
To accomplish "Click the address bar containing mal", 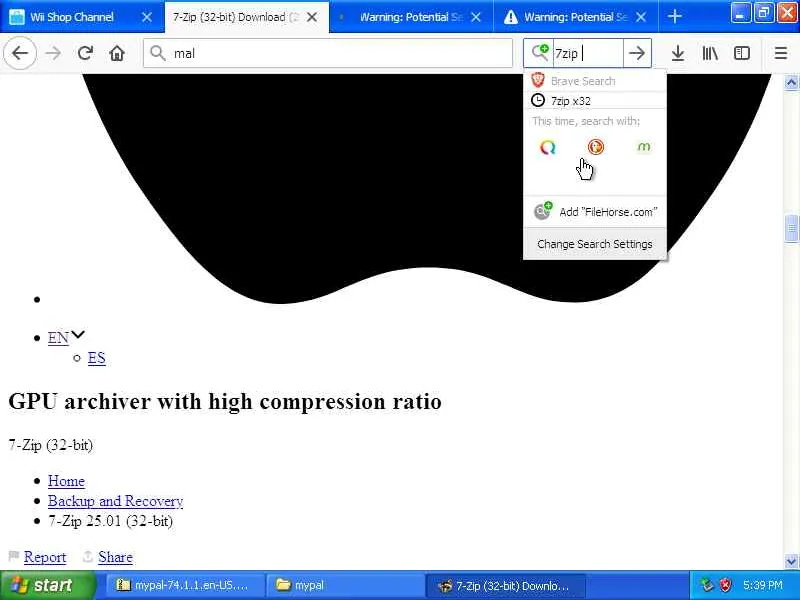I will tap(328, 53).
